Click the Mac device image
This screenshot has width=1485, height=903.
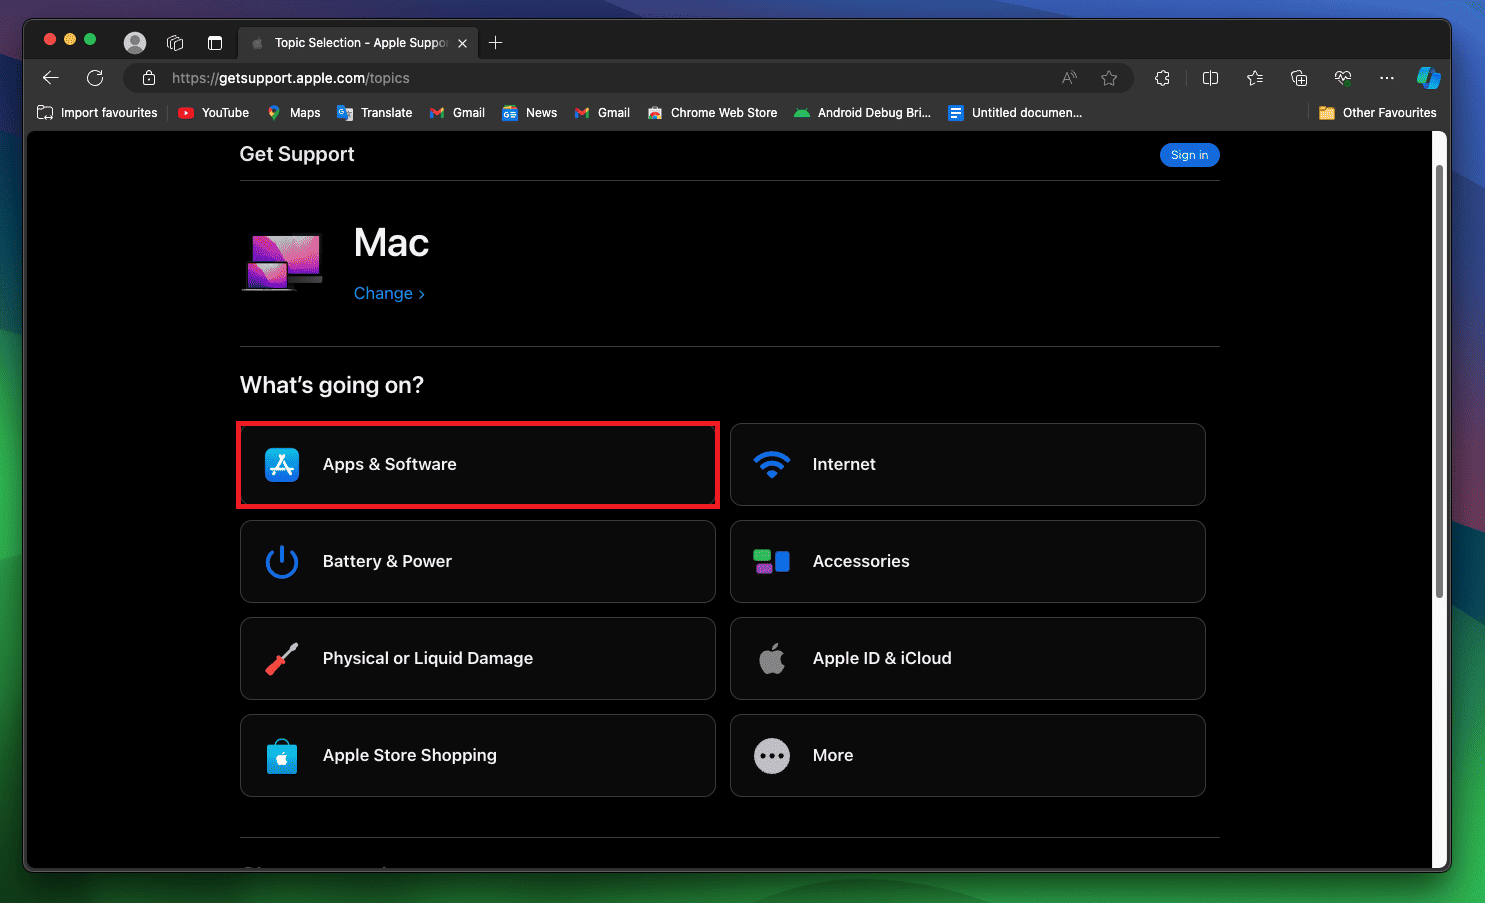(284, 263)
